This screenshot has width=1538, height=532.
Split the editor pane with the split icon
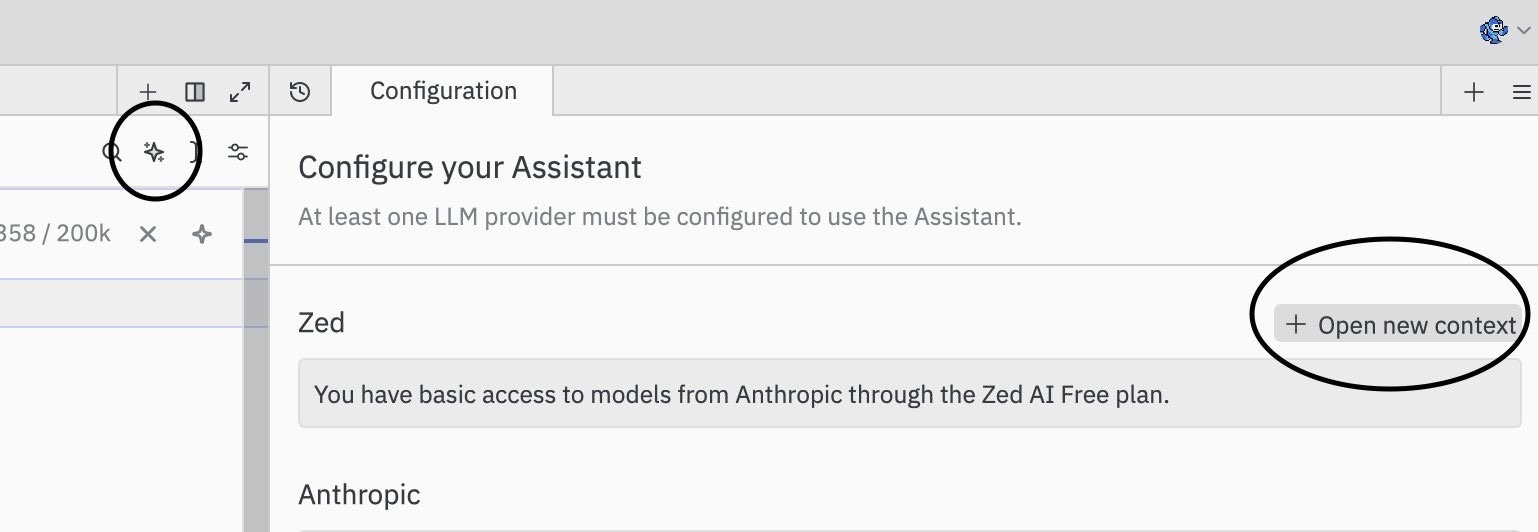coord(195,92)
